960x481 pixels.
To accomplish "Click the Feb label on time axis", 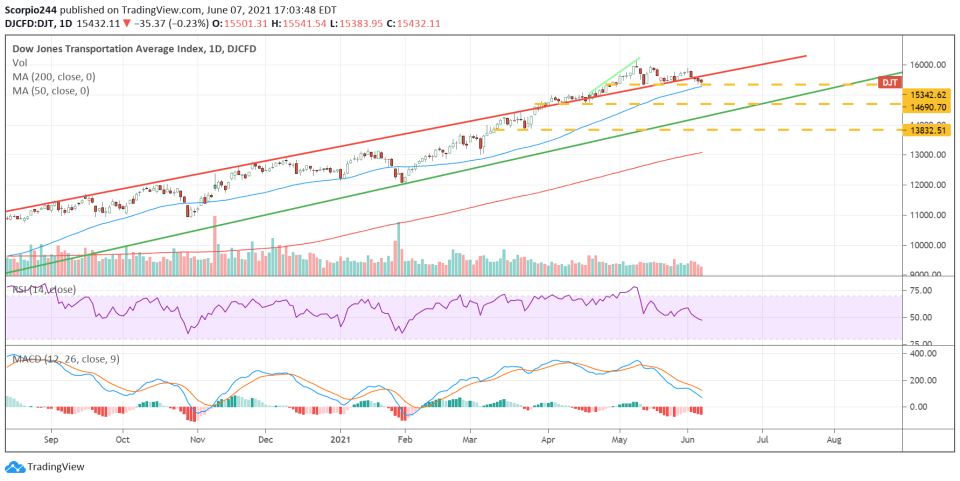I will tap(403, 439).
